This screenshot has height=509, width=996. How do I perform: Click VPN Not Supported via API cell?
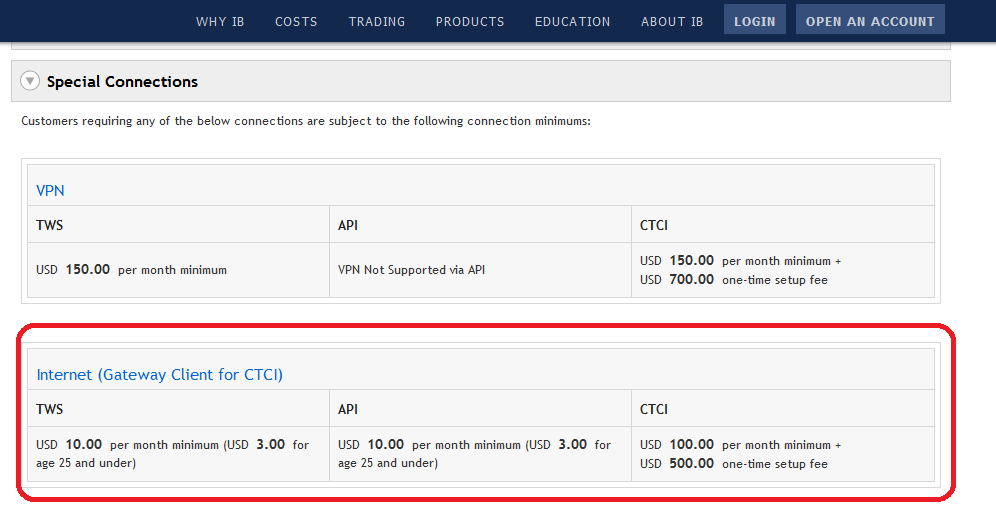[411, 270]
